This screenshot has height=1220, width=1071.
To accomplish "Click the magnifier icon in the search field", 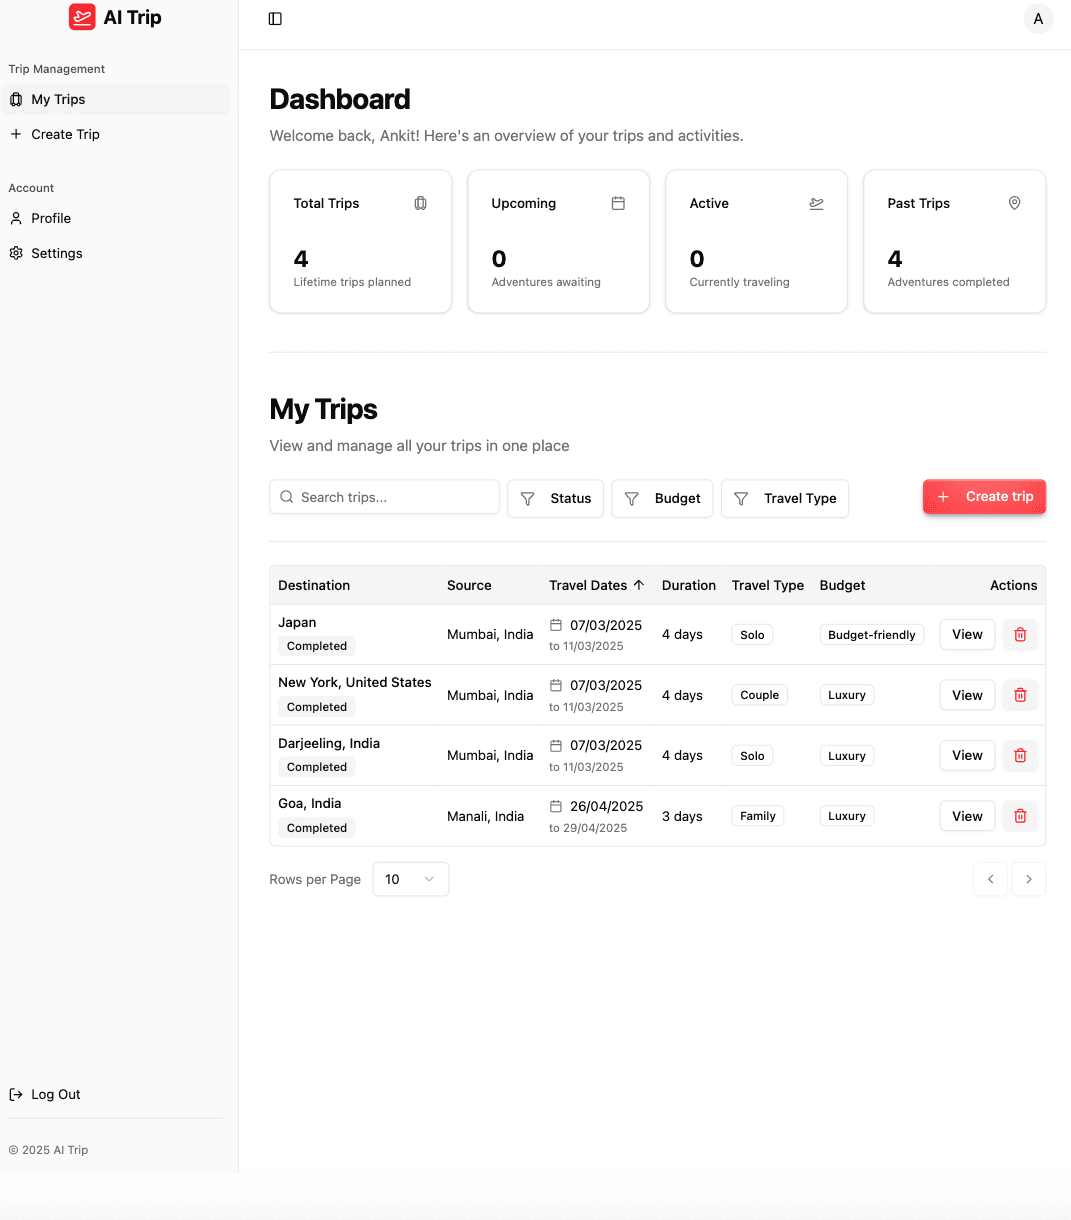I will coord(287,496).
